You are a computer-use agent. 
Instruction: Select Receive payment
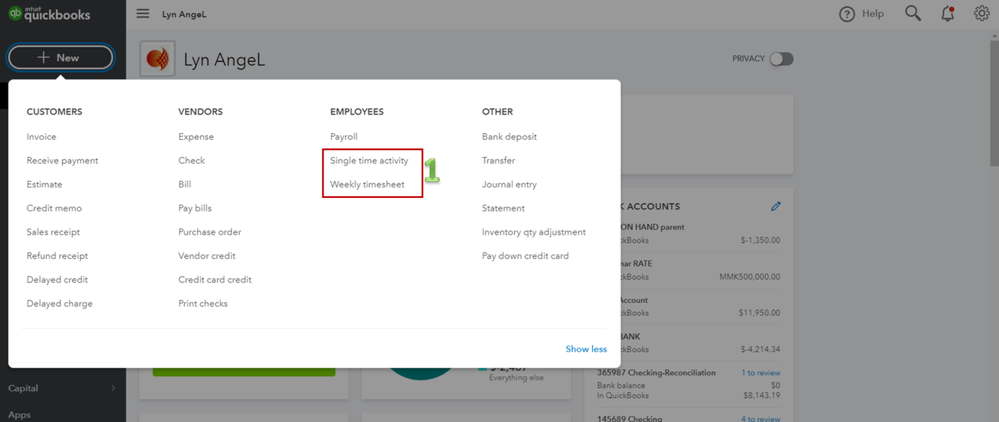62,161
